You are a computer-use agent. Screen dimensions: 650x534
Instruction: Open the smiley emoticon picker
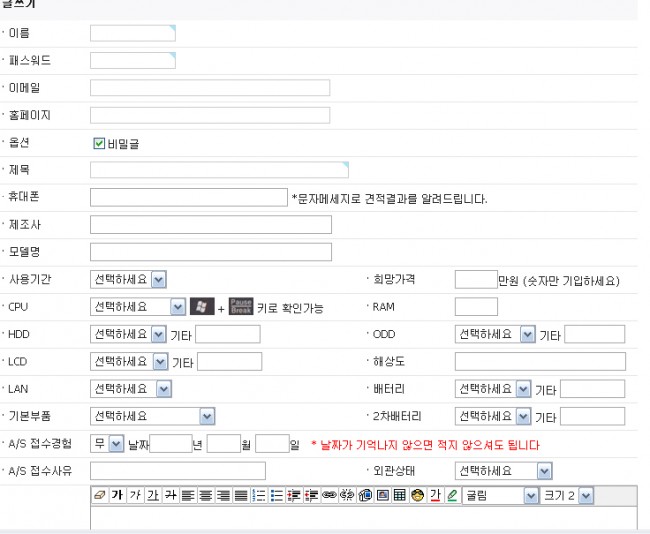[x=417, y=495]
